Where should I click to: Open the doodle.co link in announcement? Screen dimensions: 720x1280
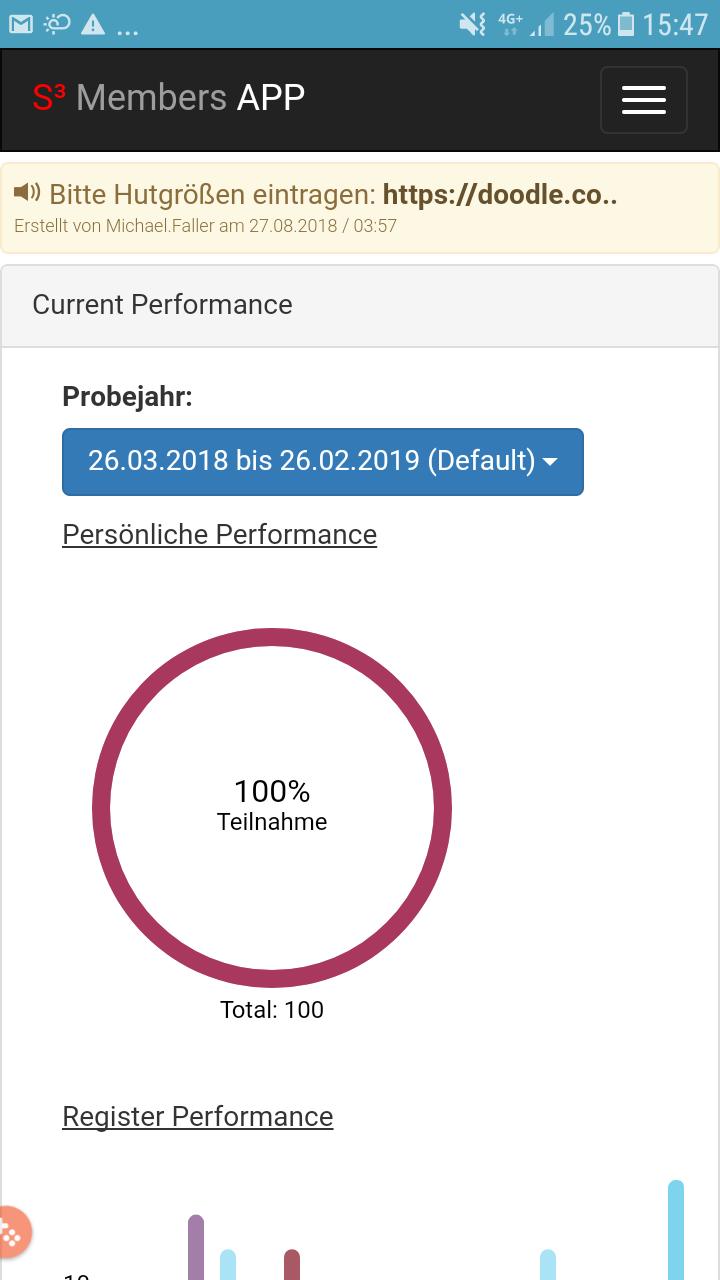499,194
